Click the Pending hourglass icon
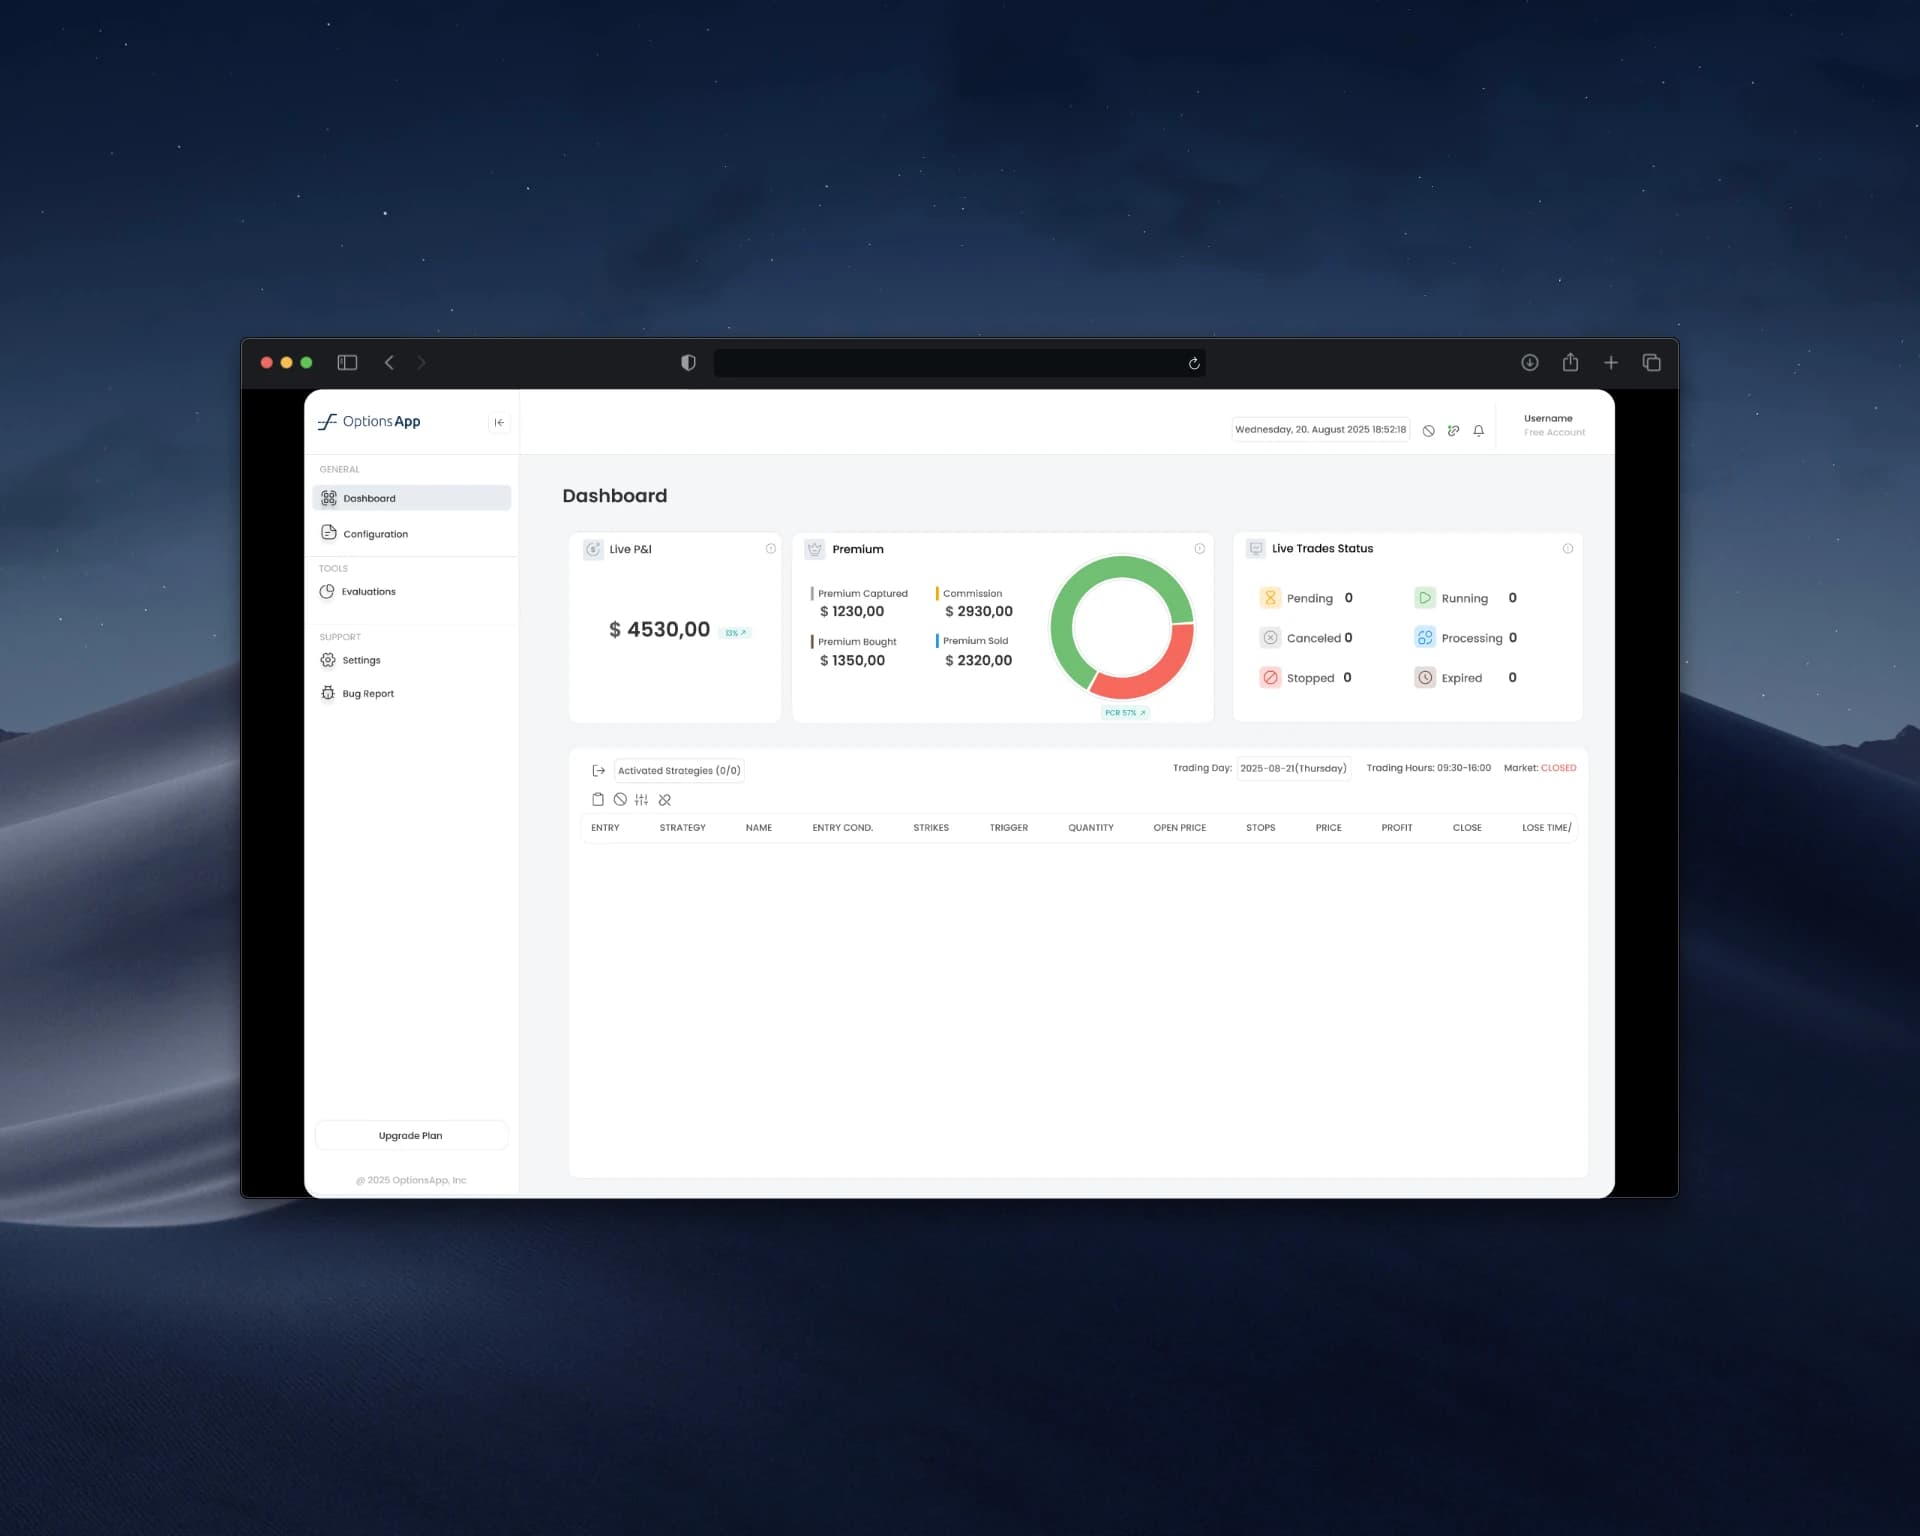 pos(1270,598)
